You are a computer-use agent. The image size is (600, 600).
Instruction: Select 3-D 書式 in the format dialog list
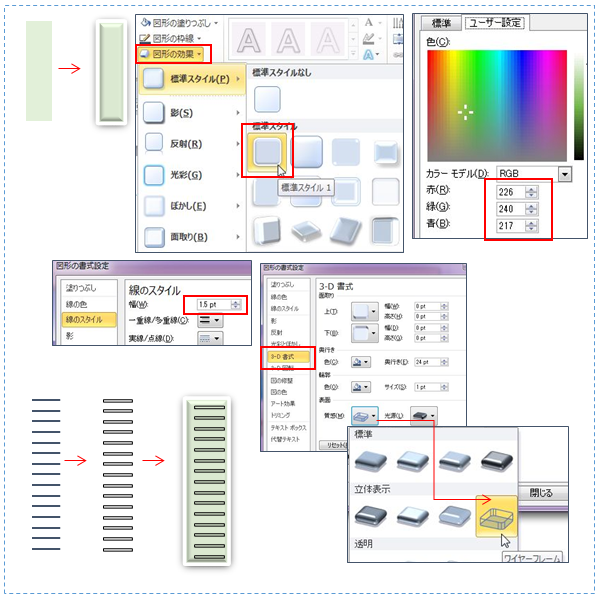(288, 357)
